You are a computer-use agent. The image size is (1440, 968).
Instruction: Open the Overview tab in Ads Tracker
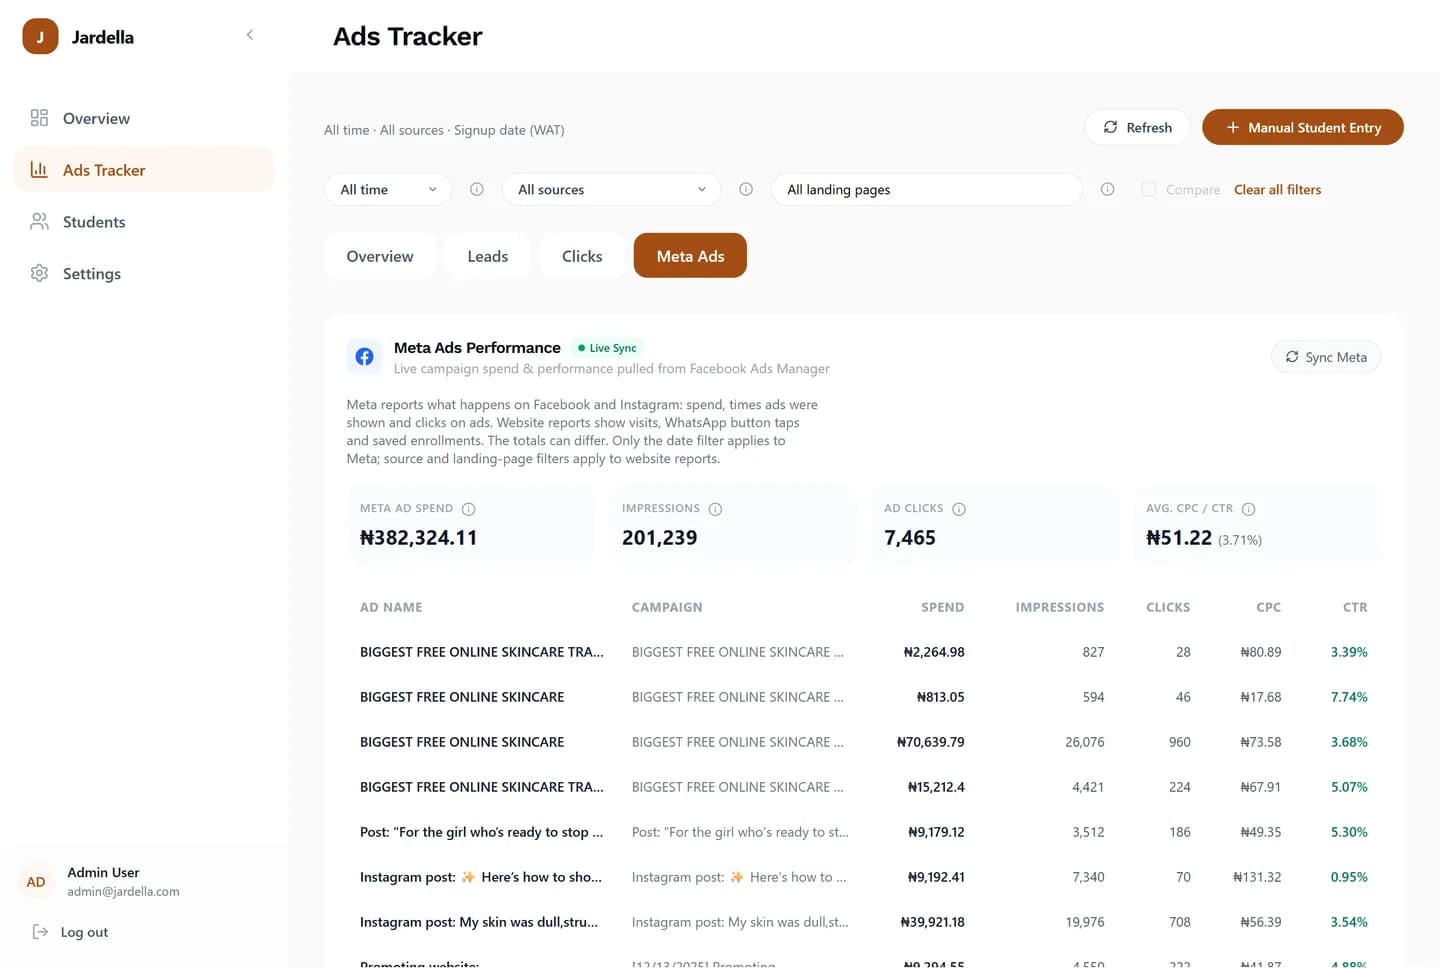click(x=380, y=256)
